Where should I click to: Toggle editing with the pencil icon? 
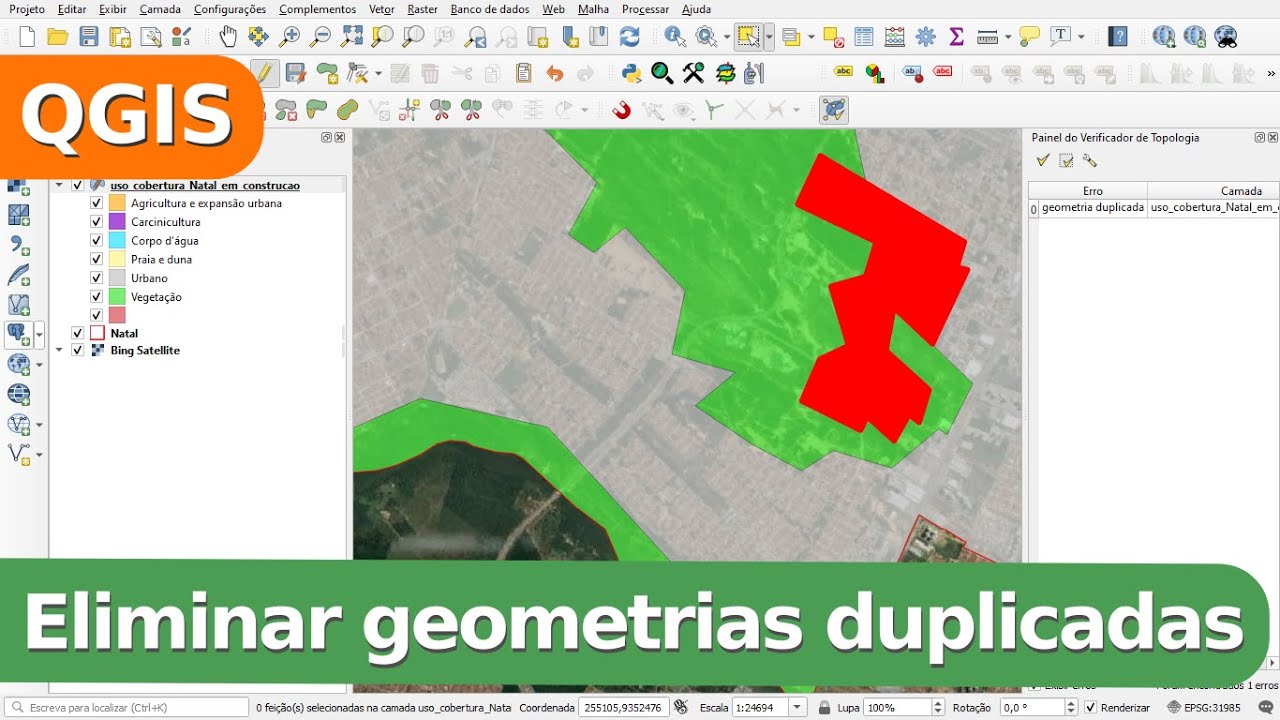pos(264,73)
